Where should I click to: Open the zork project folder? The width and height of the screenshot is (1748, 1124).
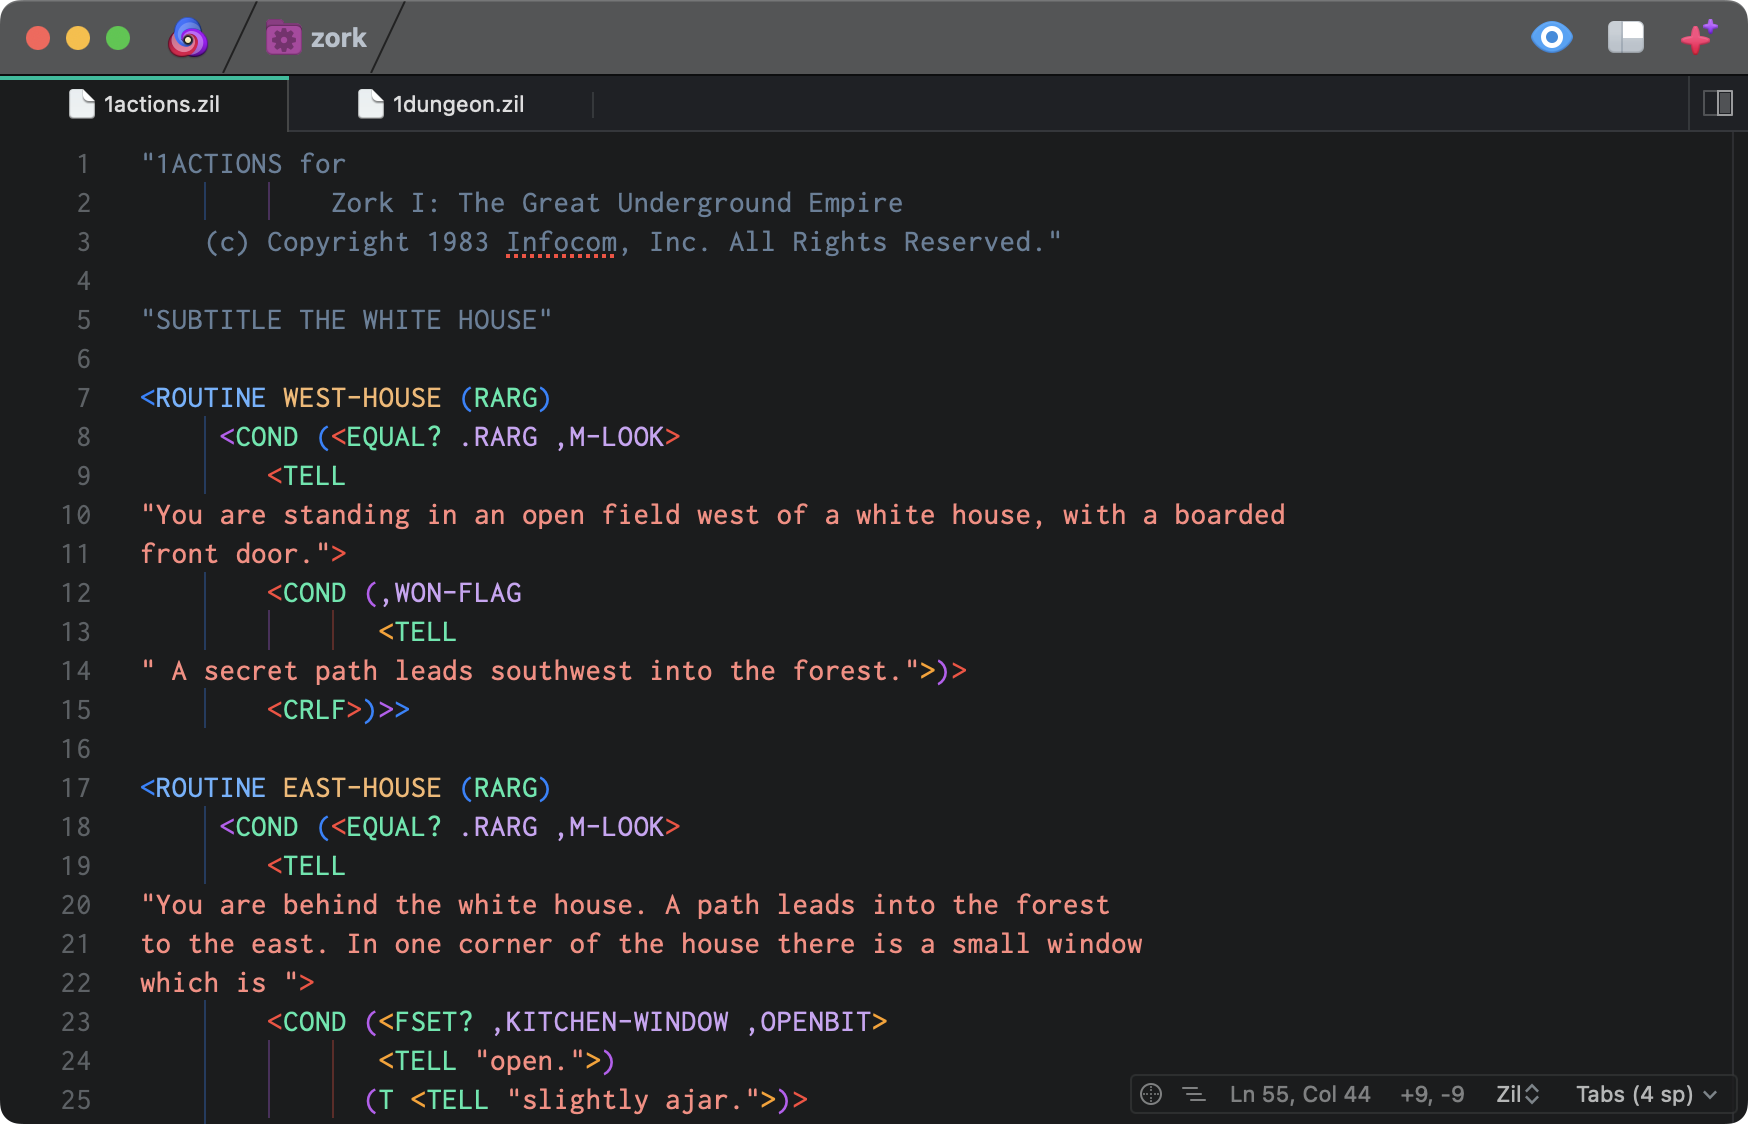point(316,38)
